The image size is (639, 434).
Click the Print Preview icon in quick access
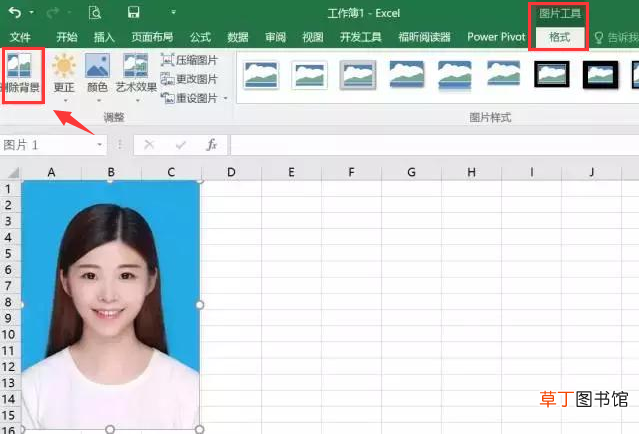tap(95, 13)
